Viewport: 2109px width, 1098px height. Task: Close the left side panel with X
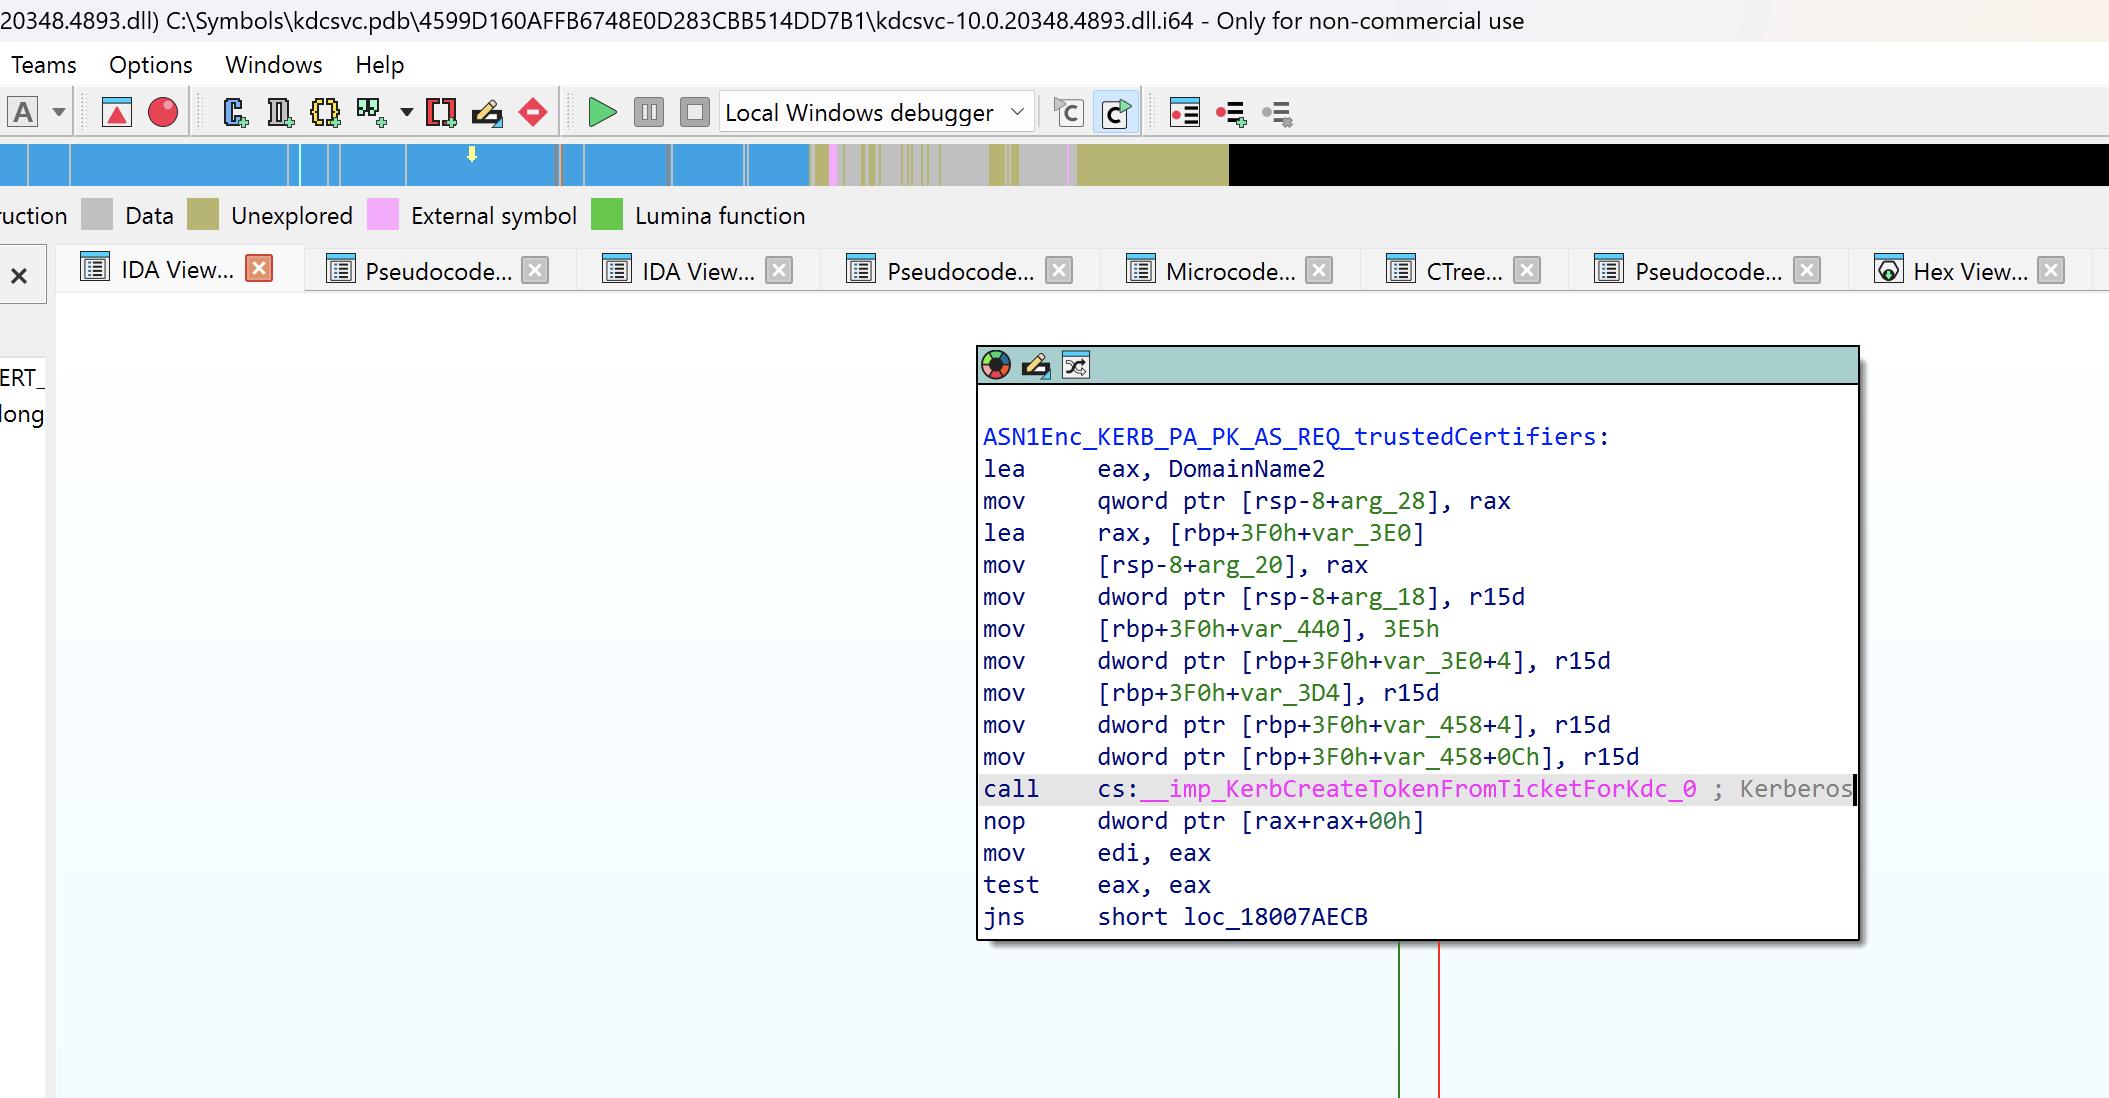point(19,276)
